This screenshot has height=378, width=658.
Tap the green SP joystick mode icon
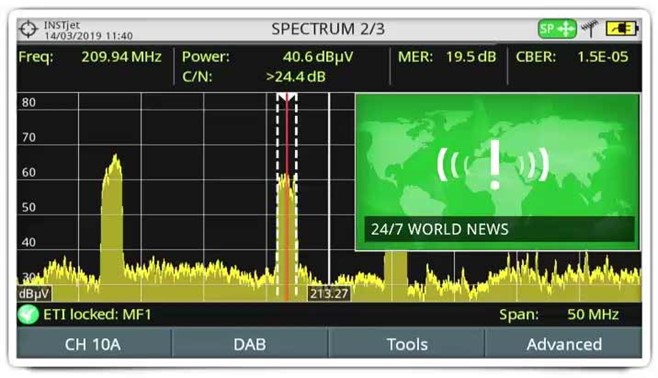pos(557,29)
